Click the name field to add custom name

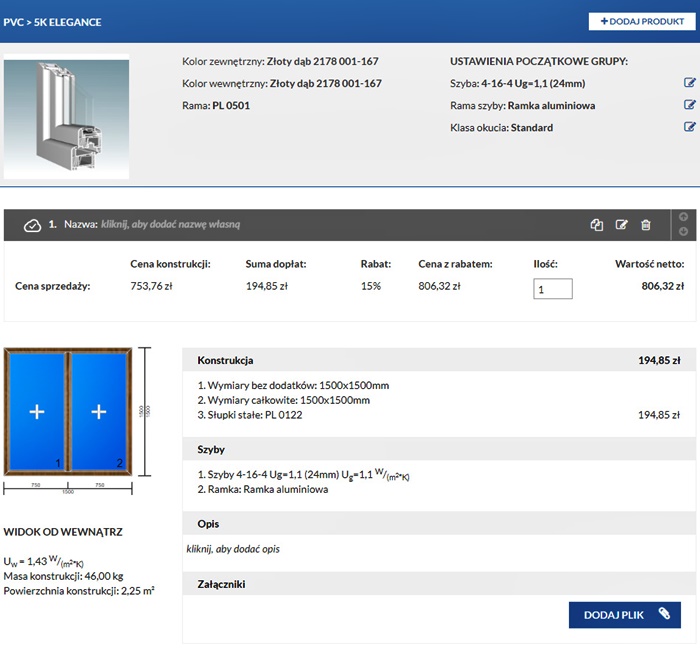(170, 225)
